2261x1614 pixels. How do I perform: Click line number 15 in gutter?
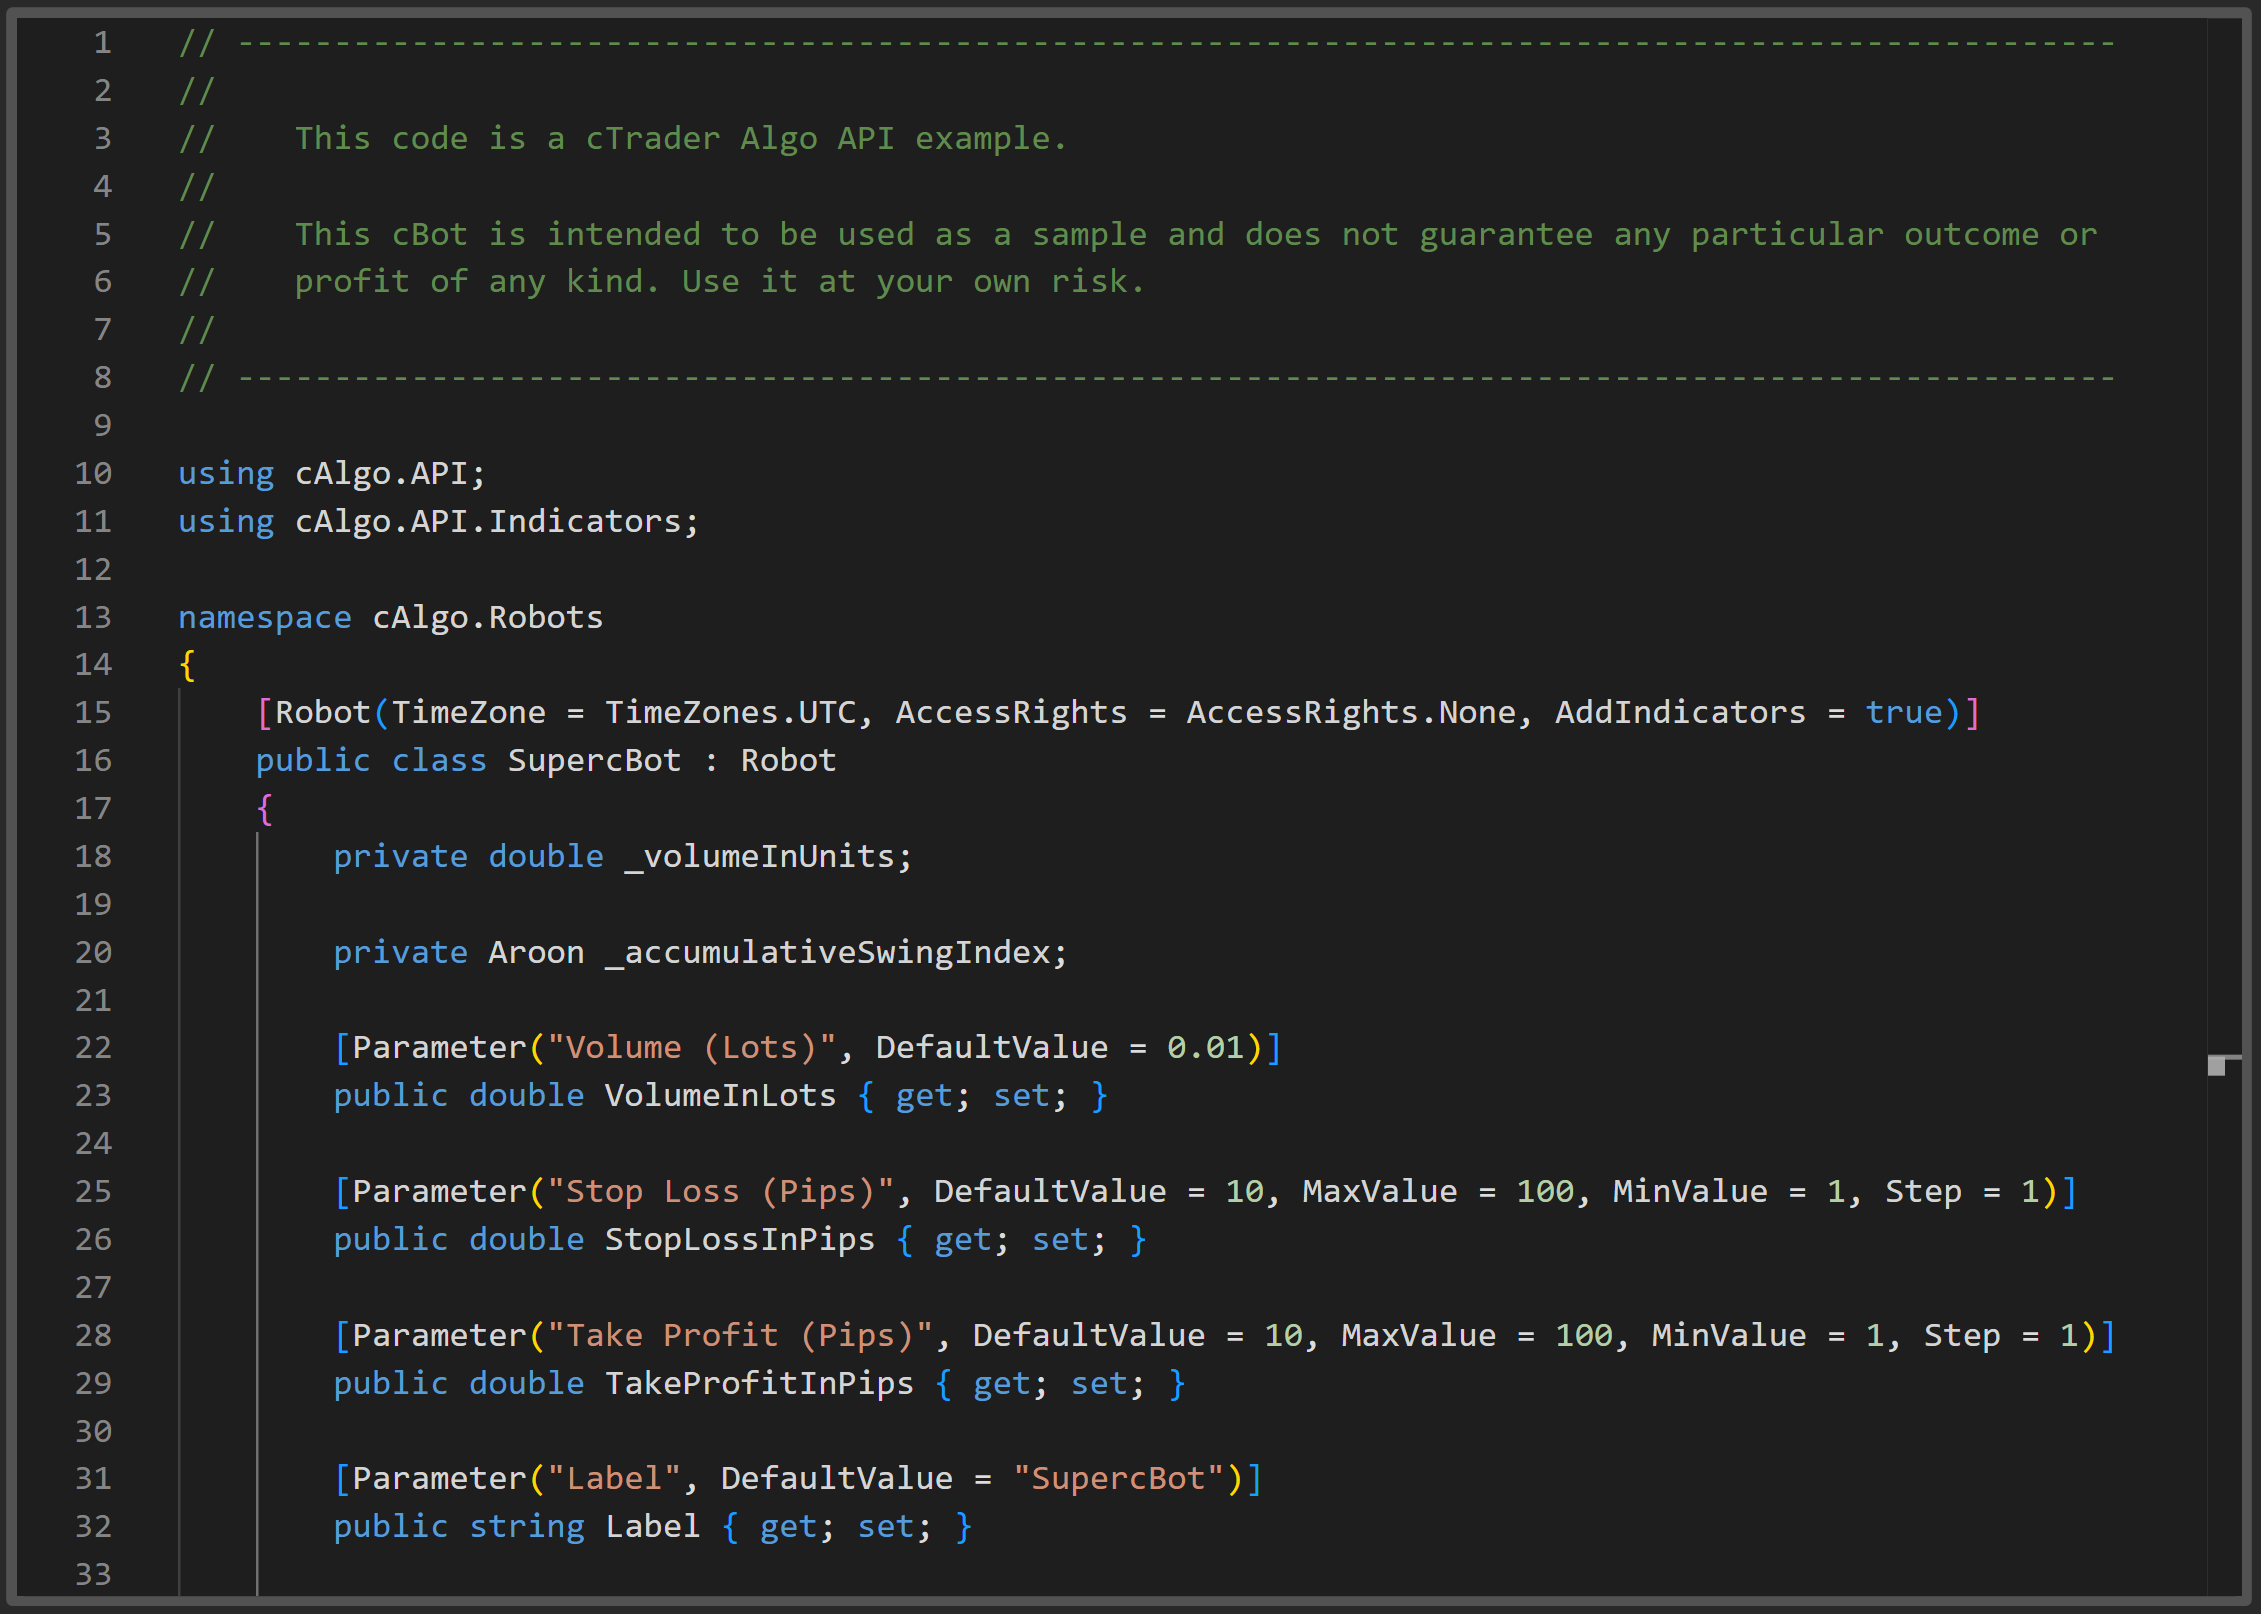click(93, 713)
